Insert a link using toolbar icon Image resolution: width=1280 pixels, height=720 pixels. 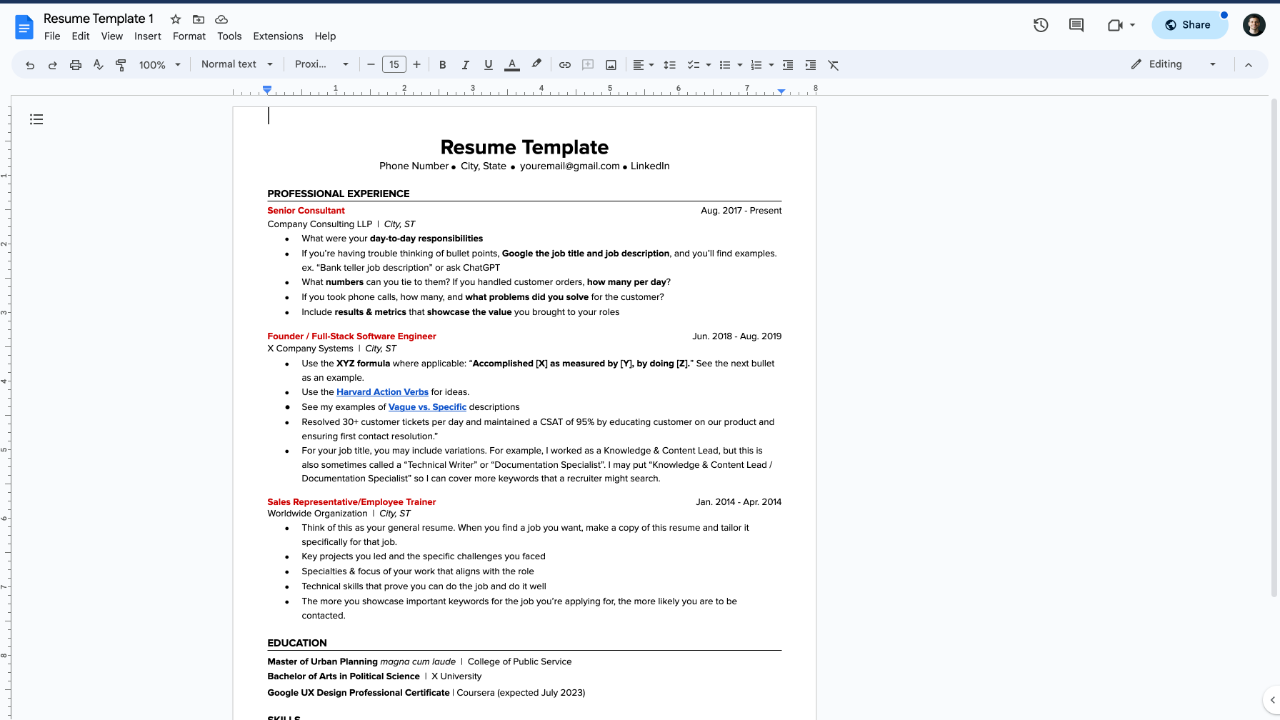(x=564, y=64)
